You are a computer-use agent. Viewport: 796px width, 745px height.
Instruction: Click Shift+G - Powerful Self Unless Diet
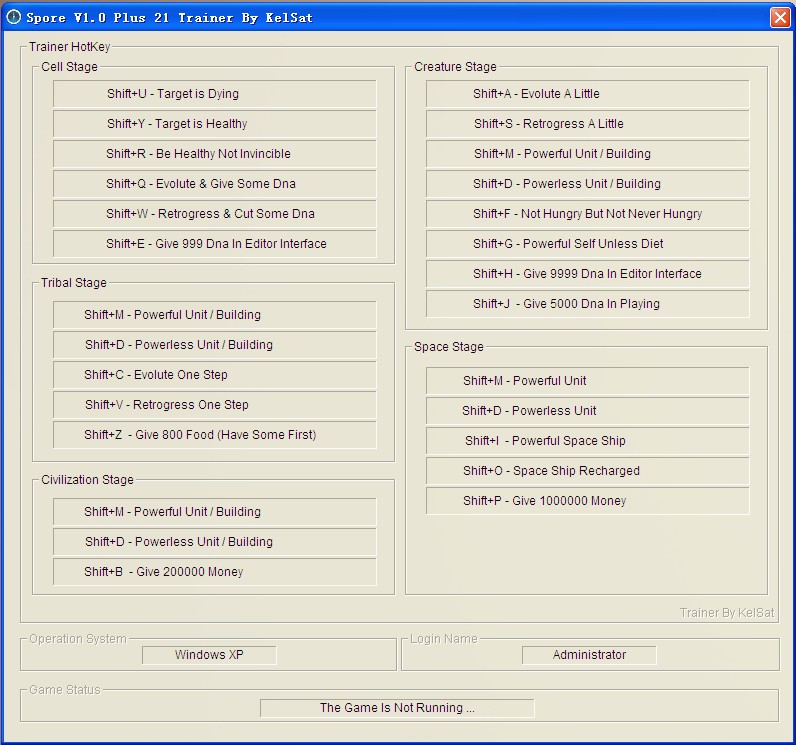(587, 244)
